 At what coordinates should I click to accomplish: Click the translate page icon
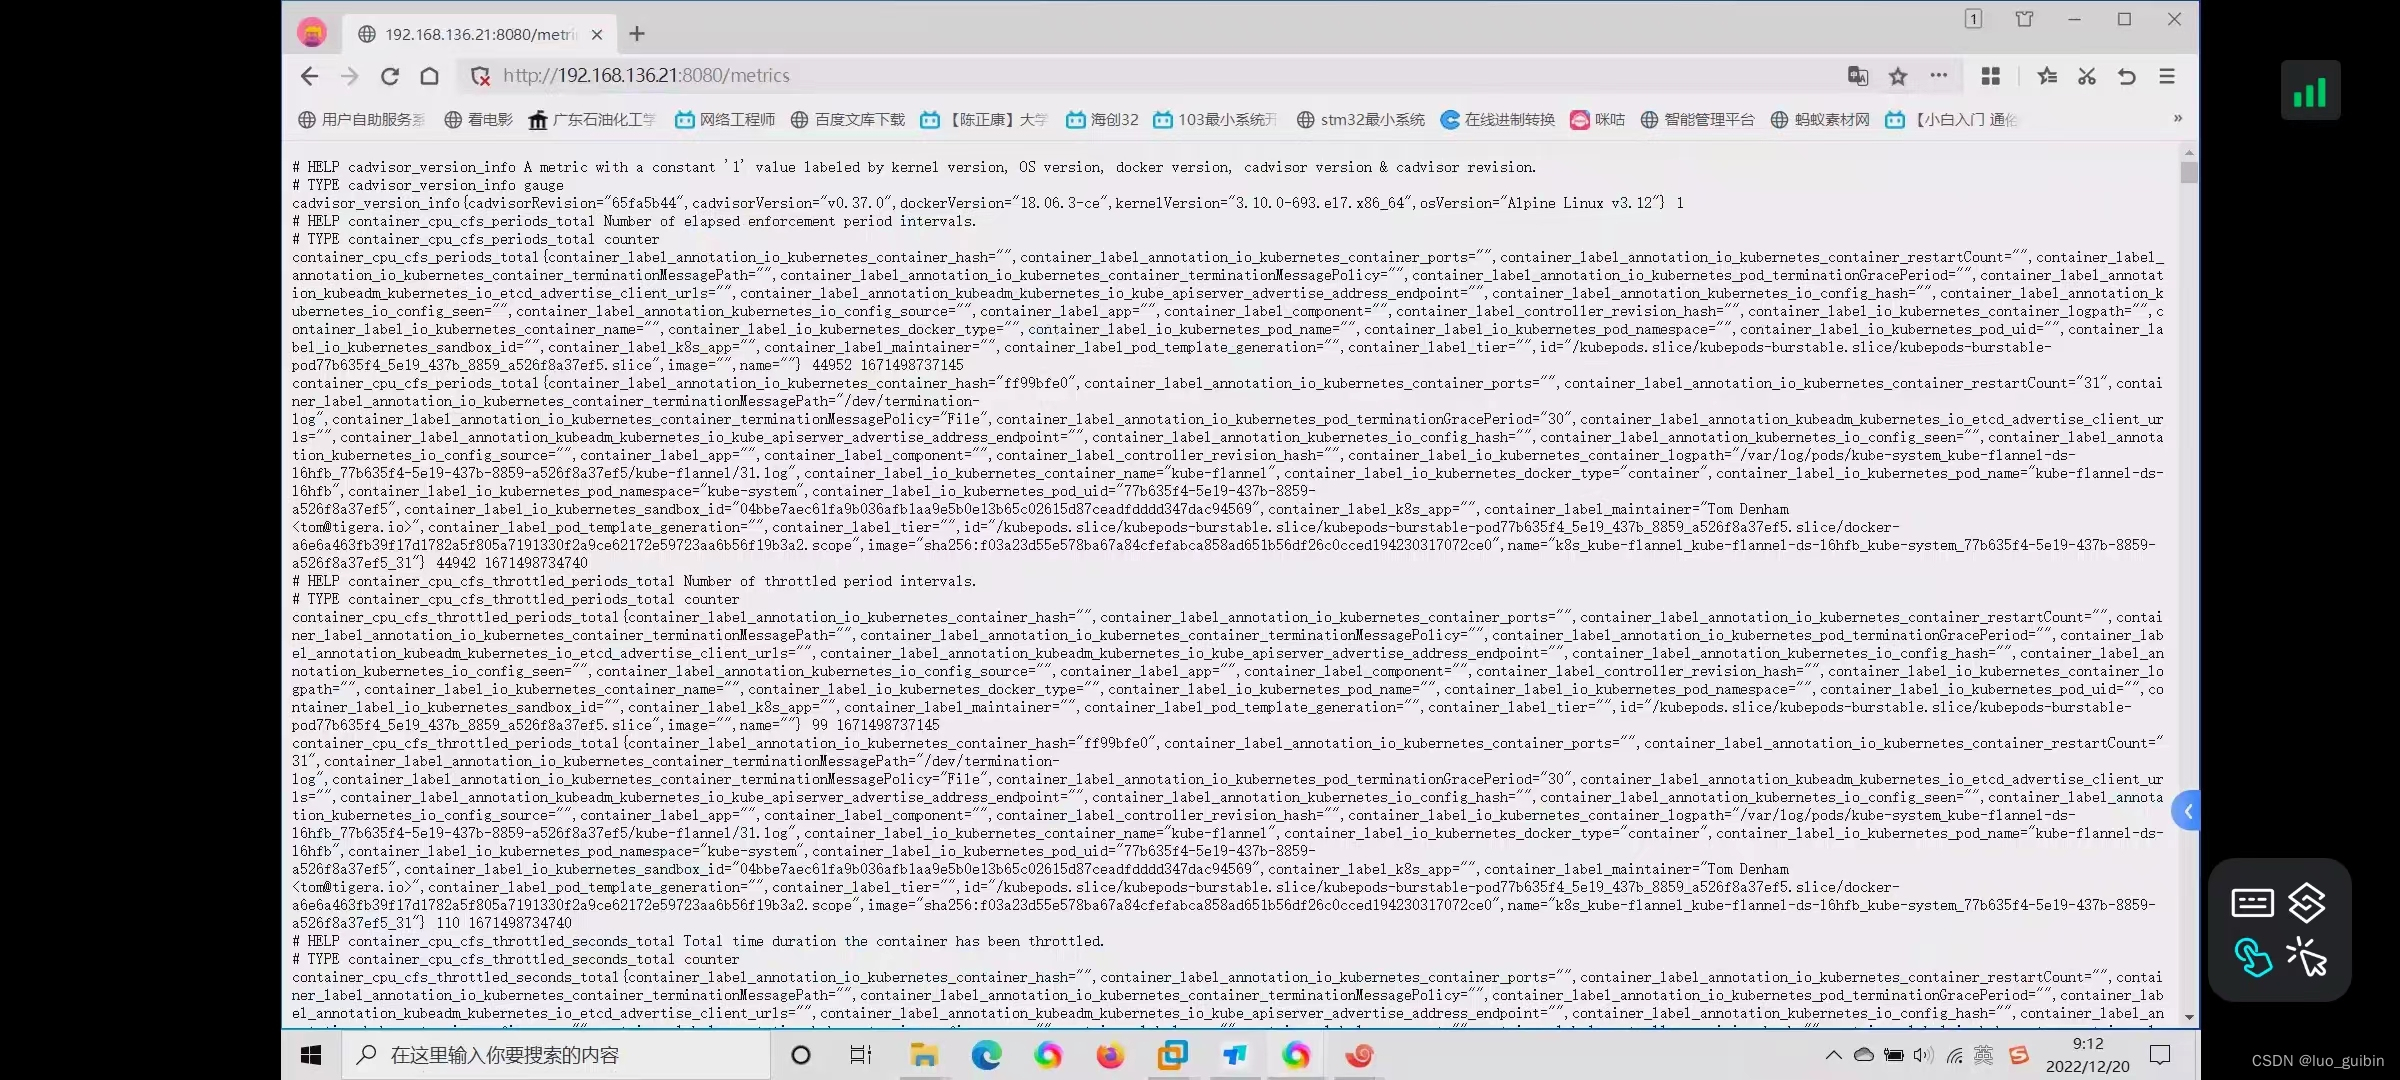coord(1857,76)
